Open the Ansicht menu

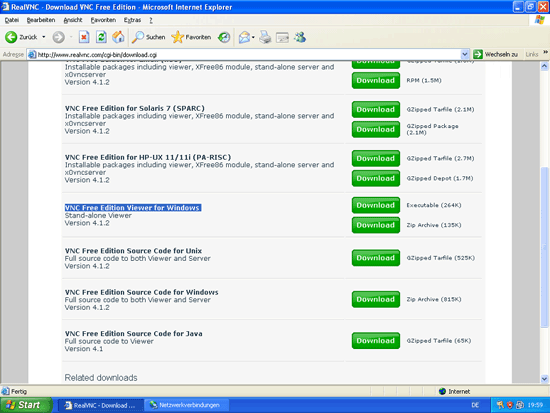point(73,20)
